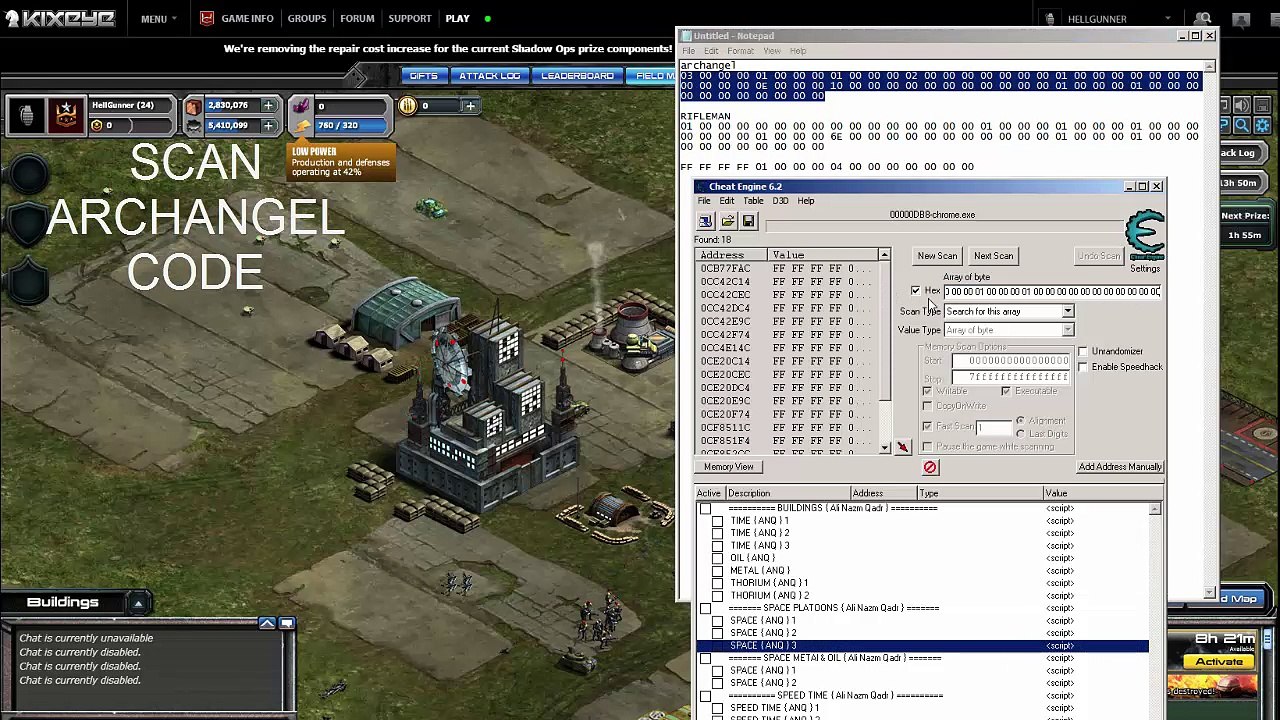Click the green online status dot
1280x720 pixels.
tap(487, 19)
